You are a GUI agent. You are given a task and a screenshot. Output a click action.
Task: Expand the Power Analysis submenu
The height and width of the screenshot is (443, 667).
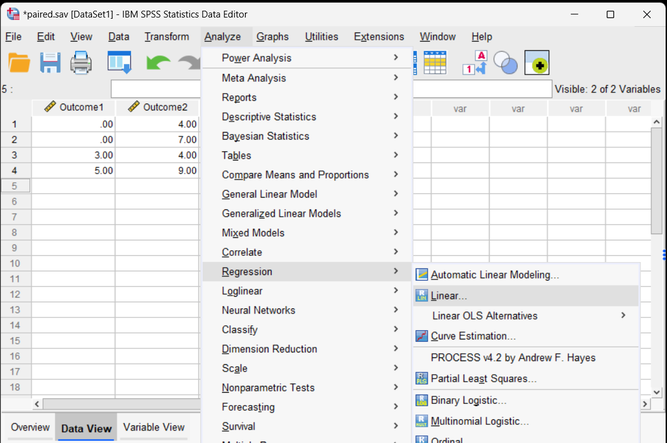click(x=307, y=58)
